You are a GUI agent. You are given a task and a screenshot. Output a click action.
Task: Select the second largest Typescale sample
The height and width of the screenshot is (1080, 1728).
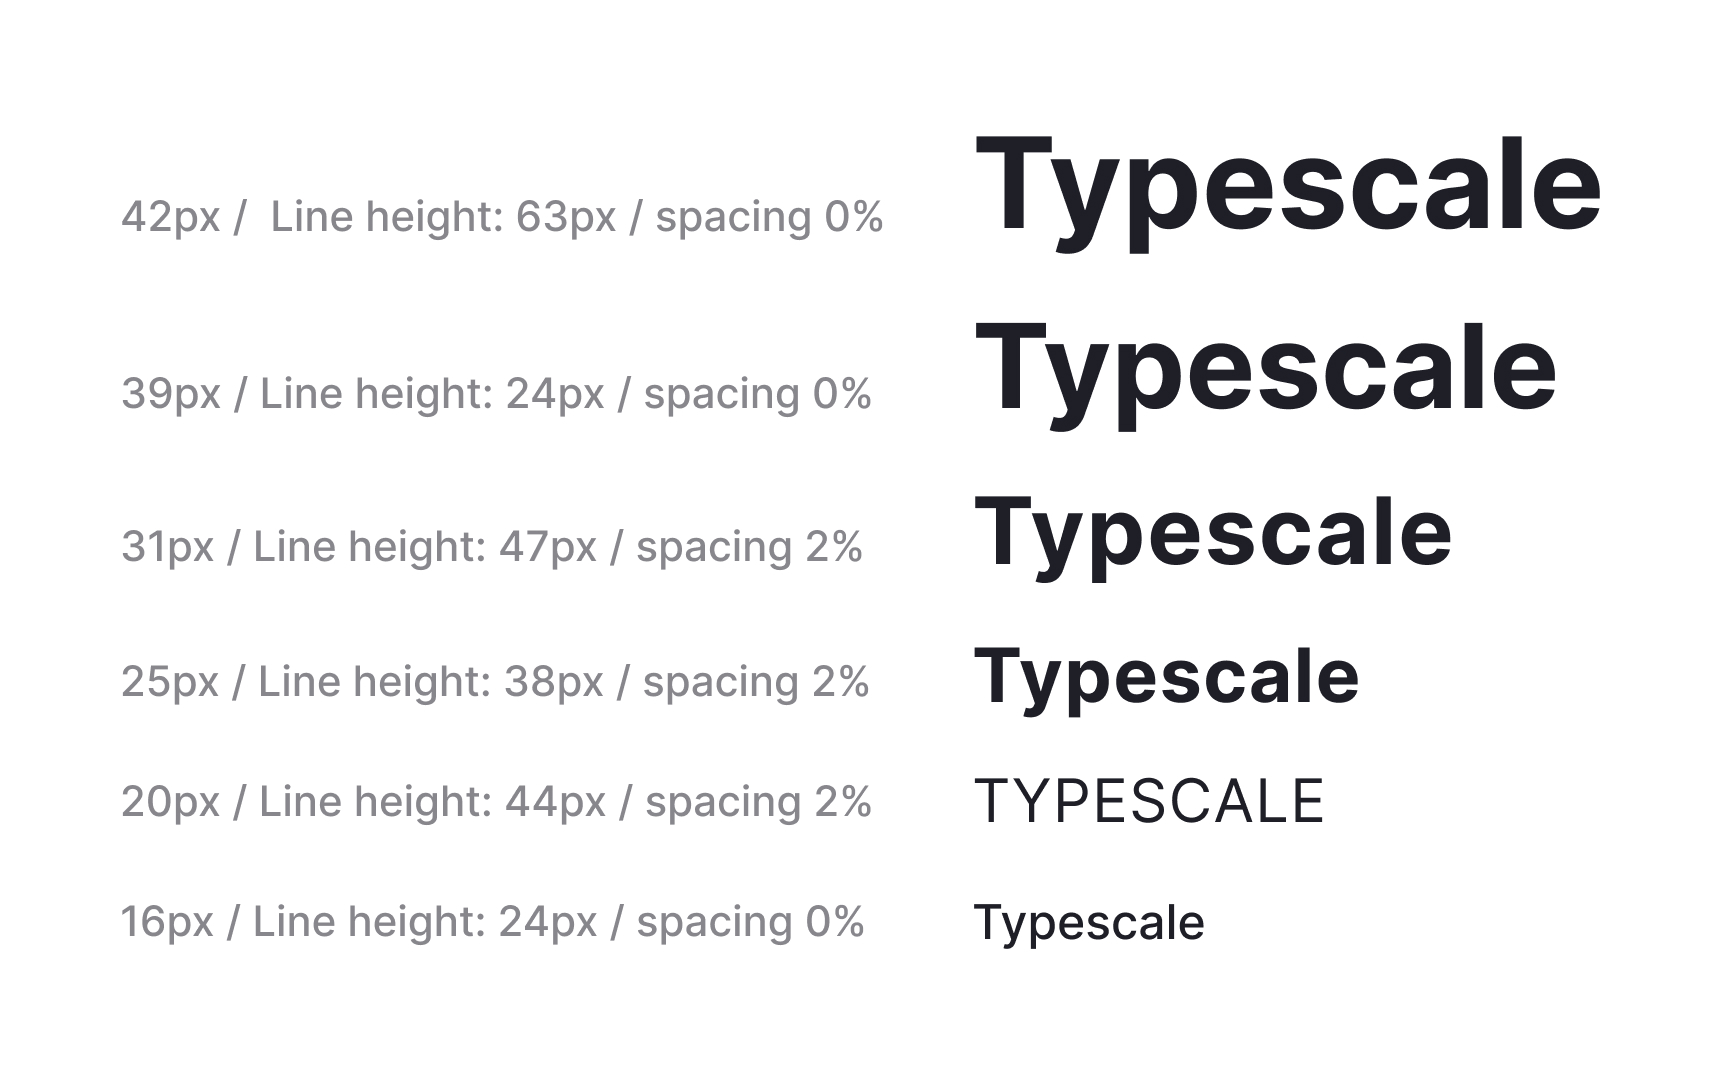(x=1265, y=370)
